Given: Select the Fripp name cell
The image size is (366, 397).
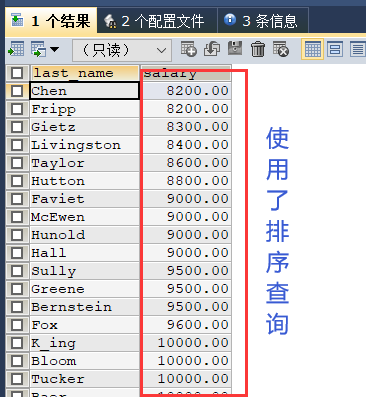Looking at the screenshot, I should click(x=85, y=109).
